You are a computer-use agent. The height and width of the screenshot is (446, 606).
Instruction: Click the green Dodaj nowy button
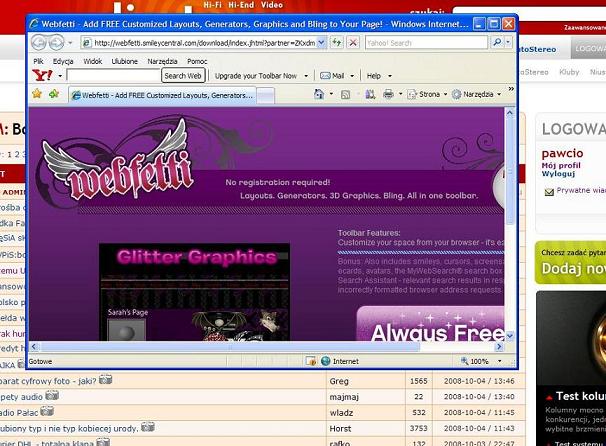(x=570, y=263)
